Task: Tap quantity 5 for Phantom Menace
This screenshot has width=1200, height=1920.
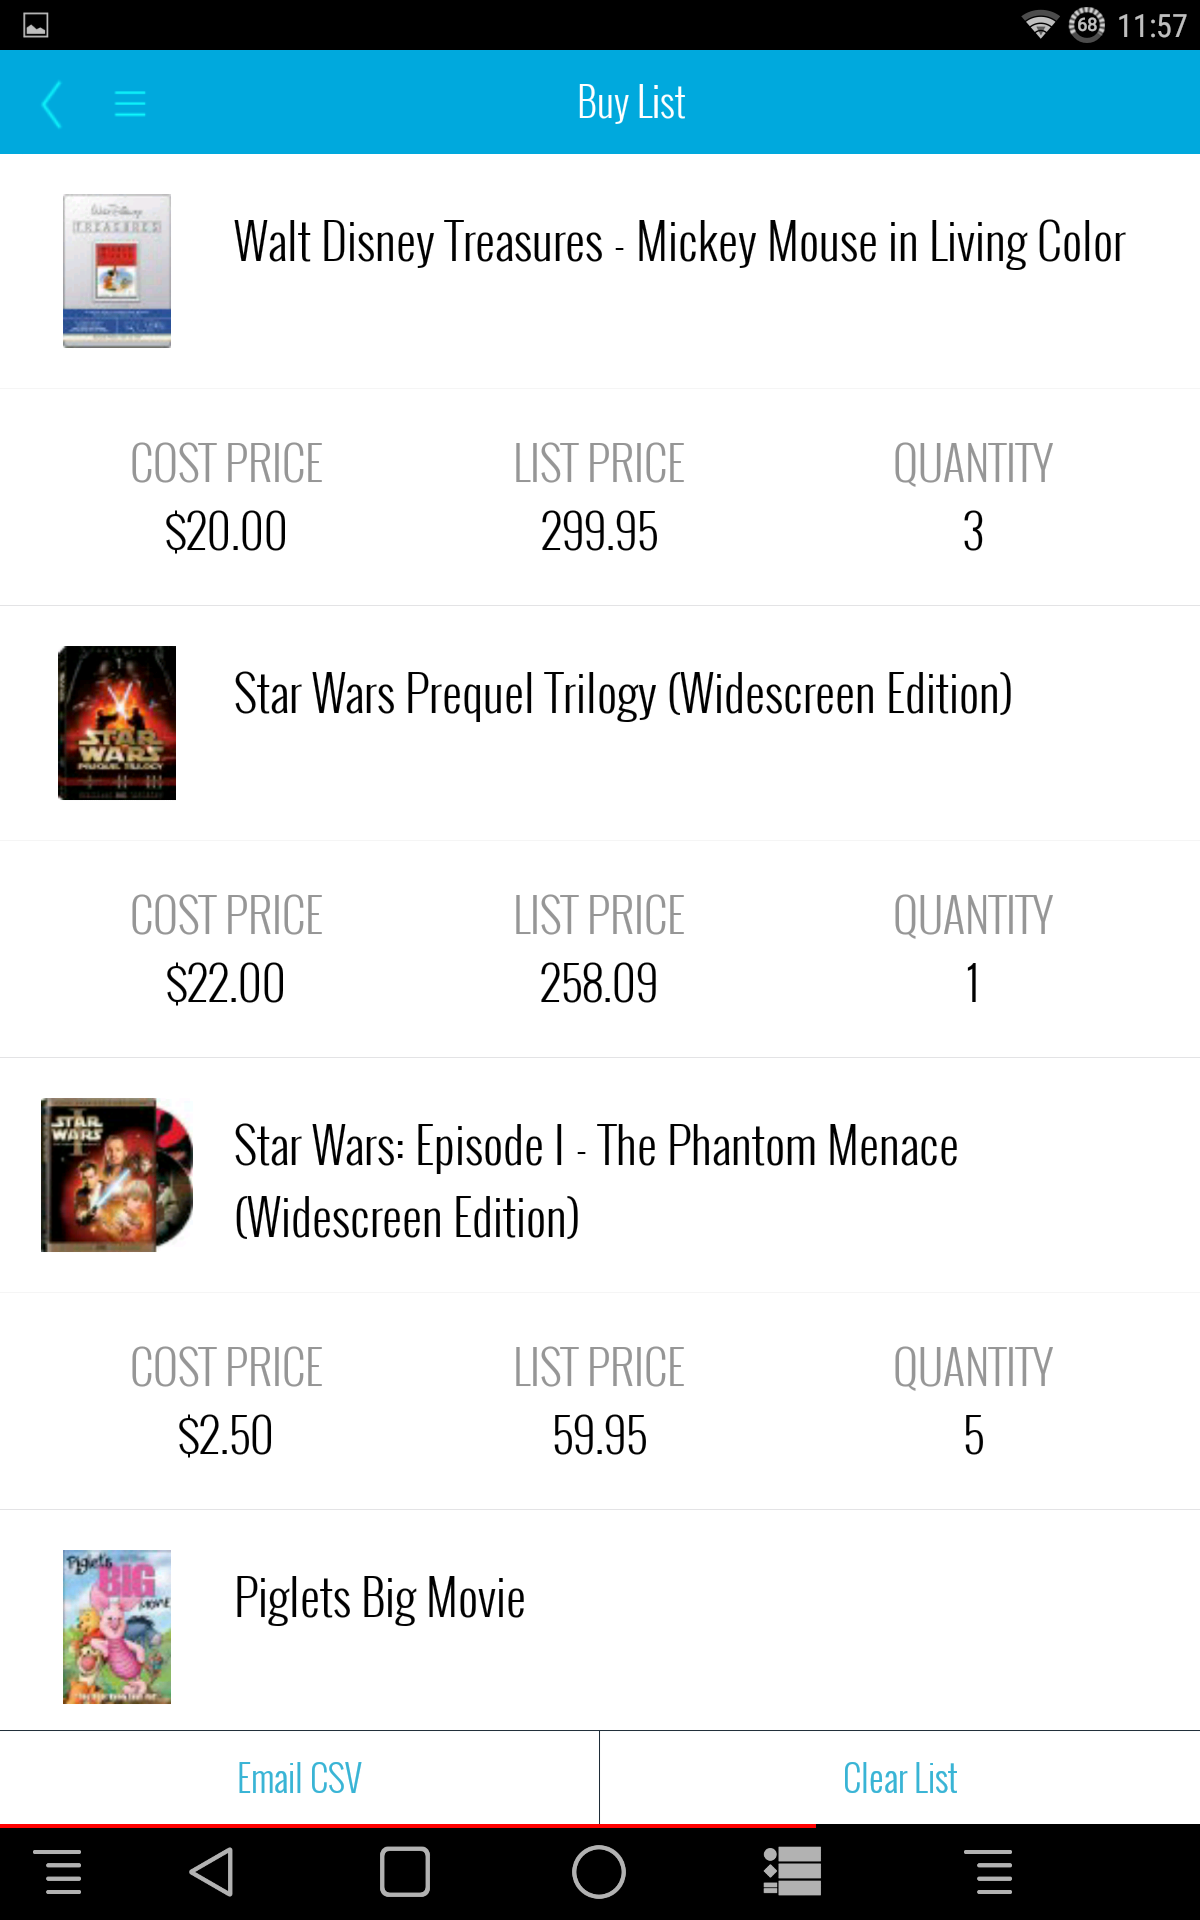Action: (973, 1436)
